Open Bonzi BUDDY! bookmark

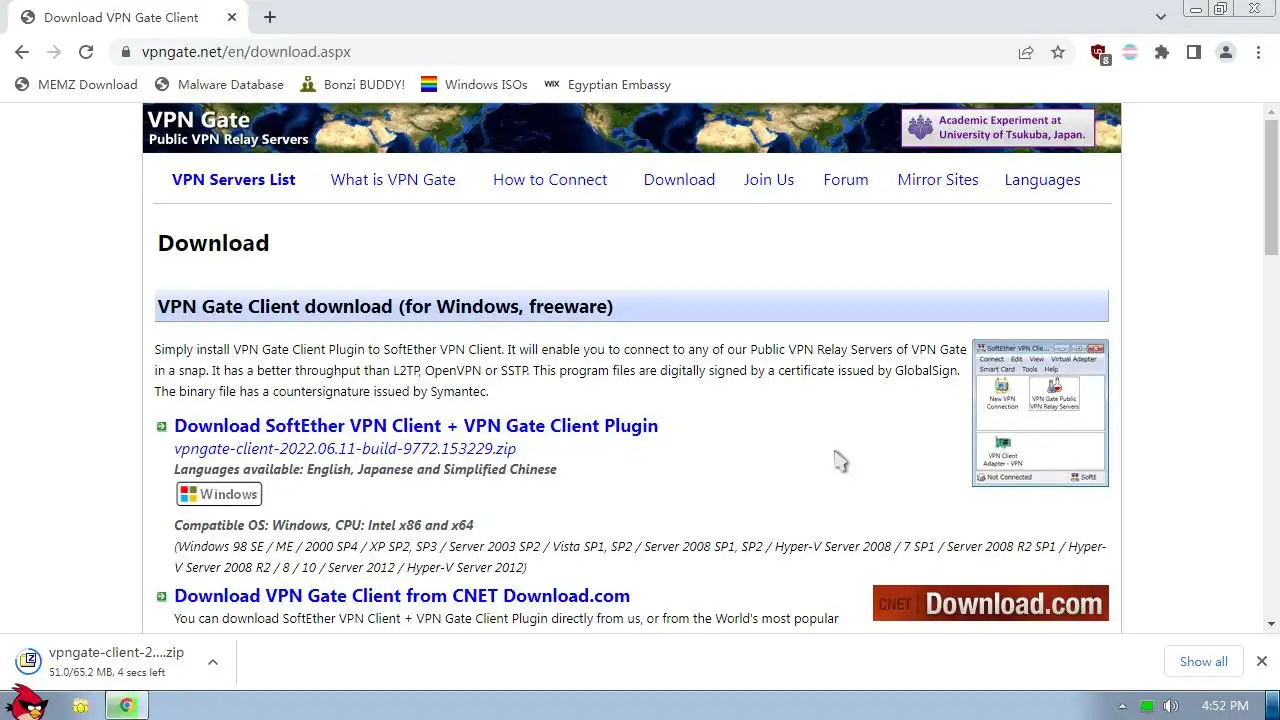(352, 85)
